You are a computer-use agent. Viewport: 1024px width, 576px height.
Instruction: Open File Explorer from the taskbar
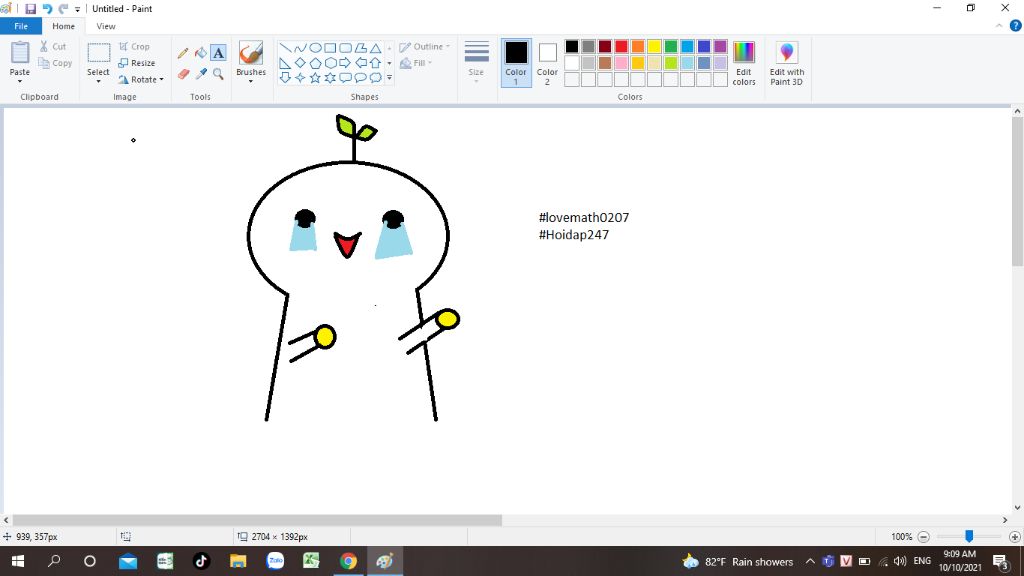[238, 561]
